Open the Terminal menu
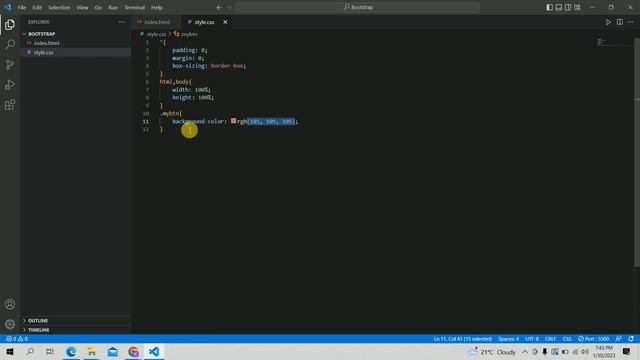 (x=135, y=7)
